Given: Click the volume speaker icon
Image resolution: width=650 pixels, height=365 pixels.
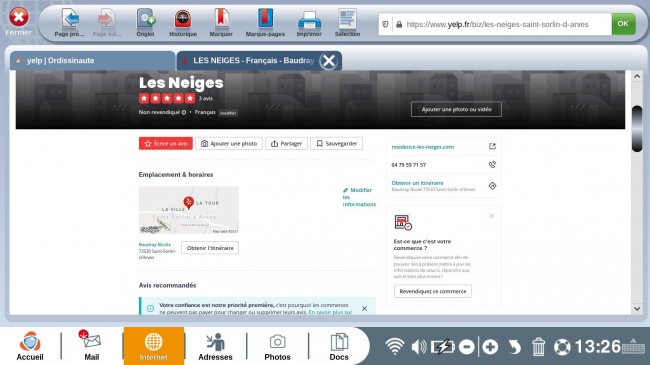Looking at the screenshot, I should tap(419, 347).
